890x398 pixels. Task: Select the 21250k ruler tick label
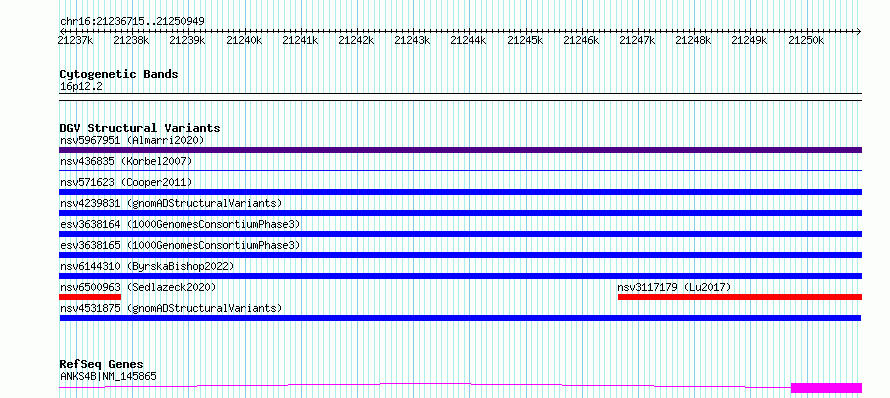(807, 40)
